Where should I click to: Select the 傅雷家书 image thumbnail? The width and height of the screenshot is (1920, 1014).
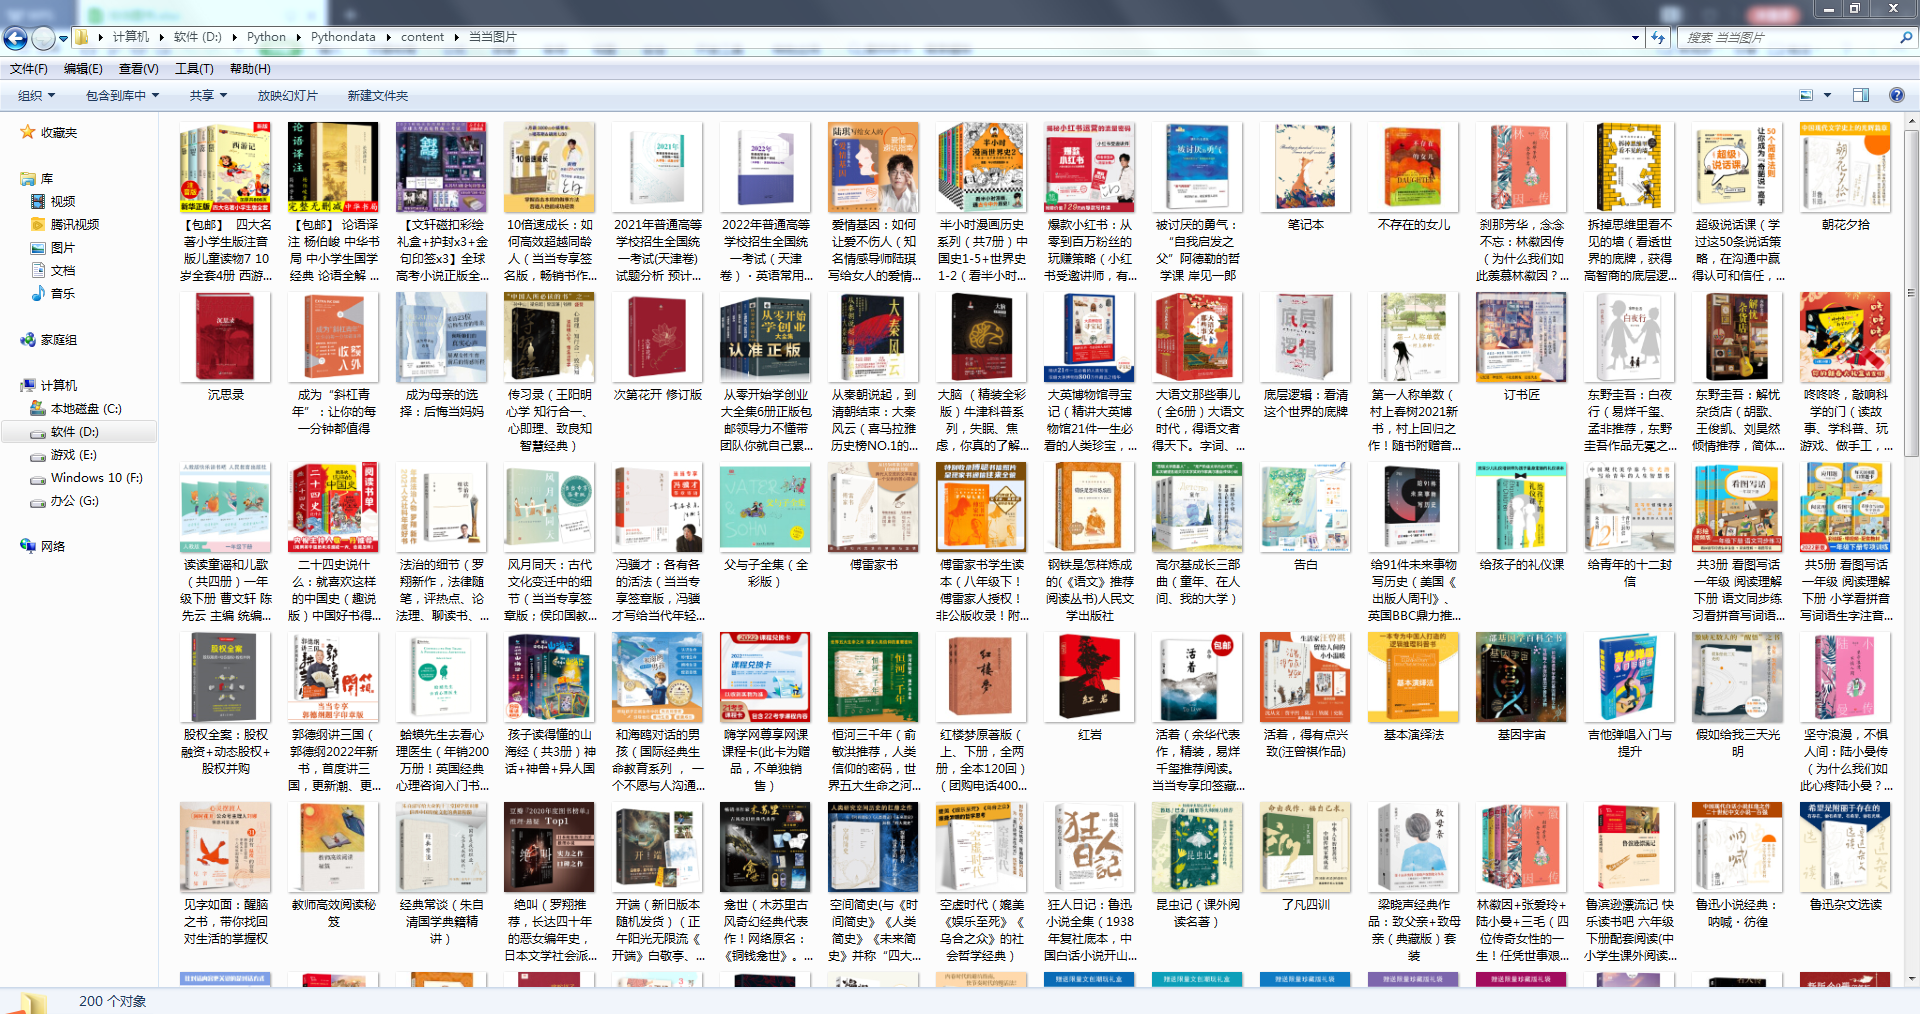[x=873, y=508]
